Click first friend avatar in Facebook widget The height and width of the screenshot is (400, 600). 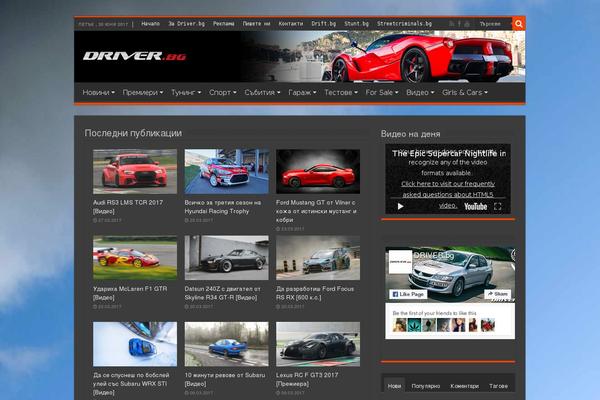pyautogui.click(x=399, y=325)
